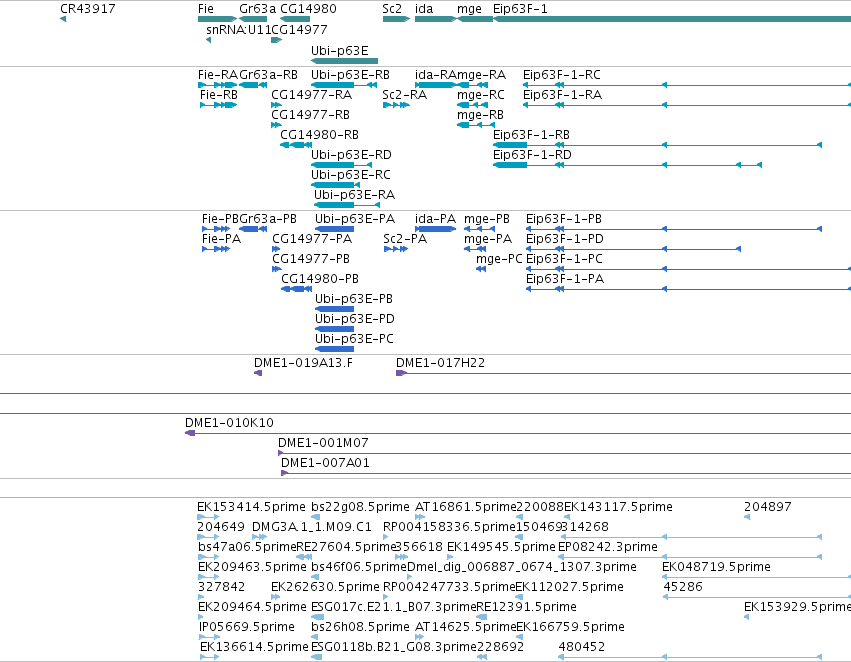Viewport: 851px width, 662px height.
Task: Click protein mge-PB
Action: click(486, 219)
